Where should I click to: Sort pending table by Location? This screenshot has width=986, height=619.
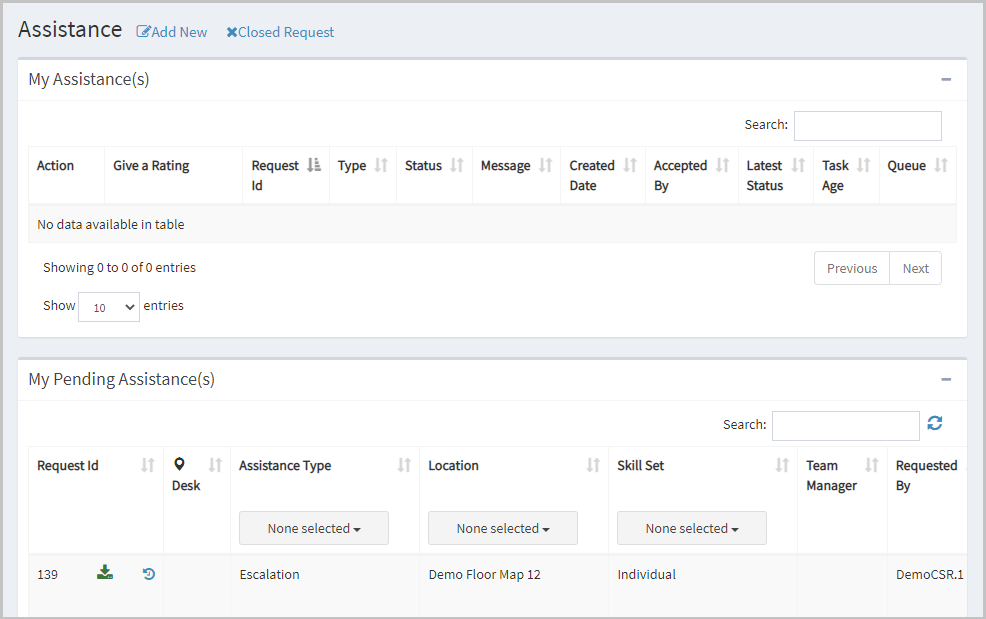point(593,465)
